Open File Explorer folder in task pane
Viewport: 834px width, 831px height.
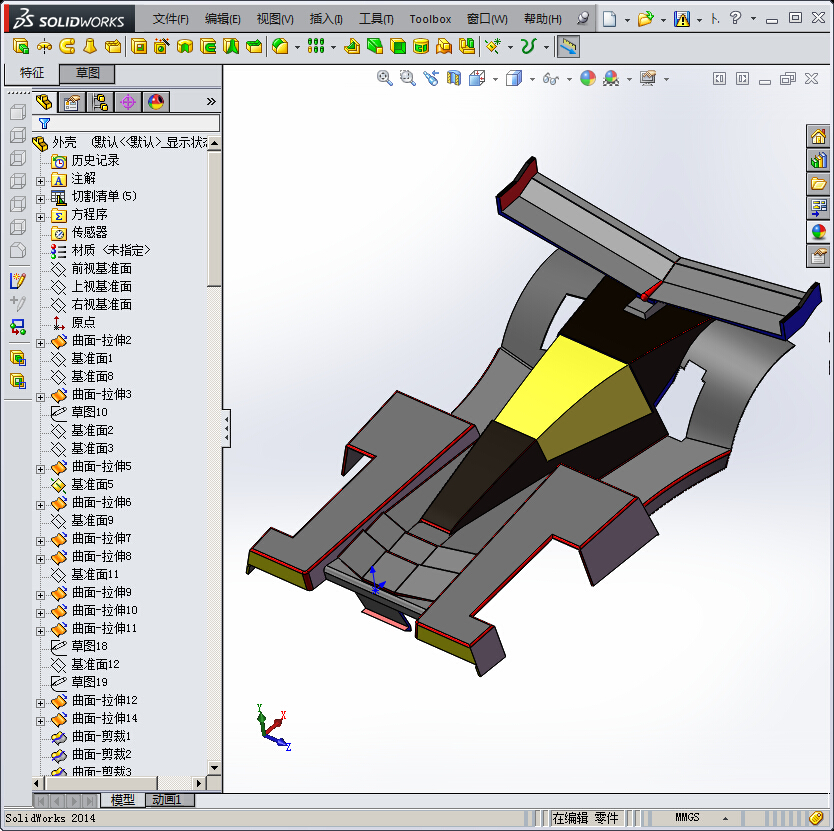pyautogui.click(x=819, y=184)
